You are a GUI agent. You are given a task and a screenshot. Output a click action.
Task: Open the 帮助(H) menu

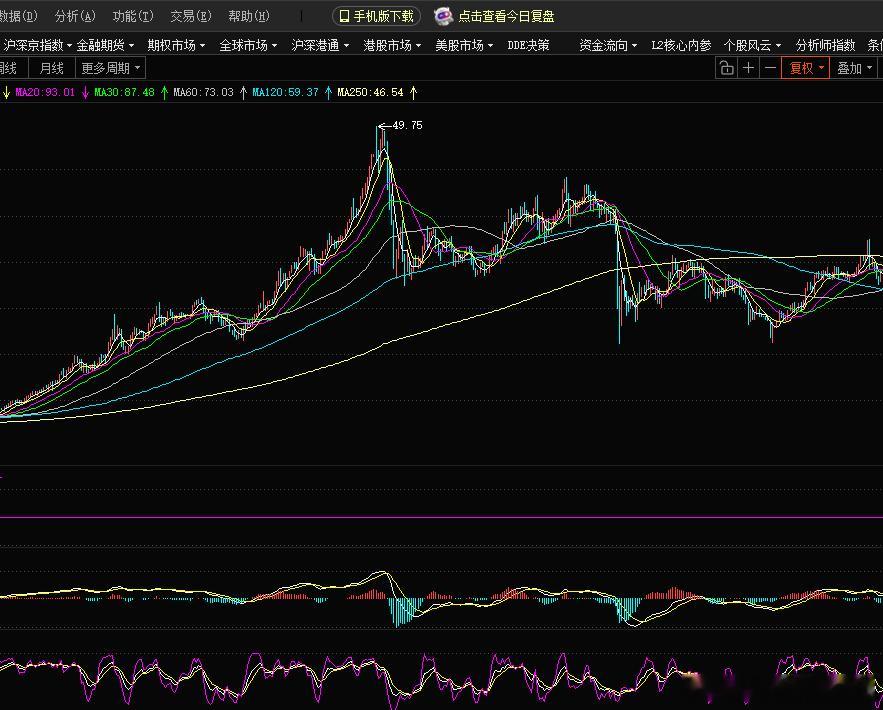[x=249, y=16]
